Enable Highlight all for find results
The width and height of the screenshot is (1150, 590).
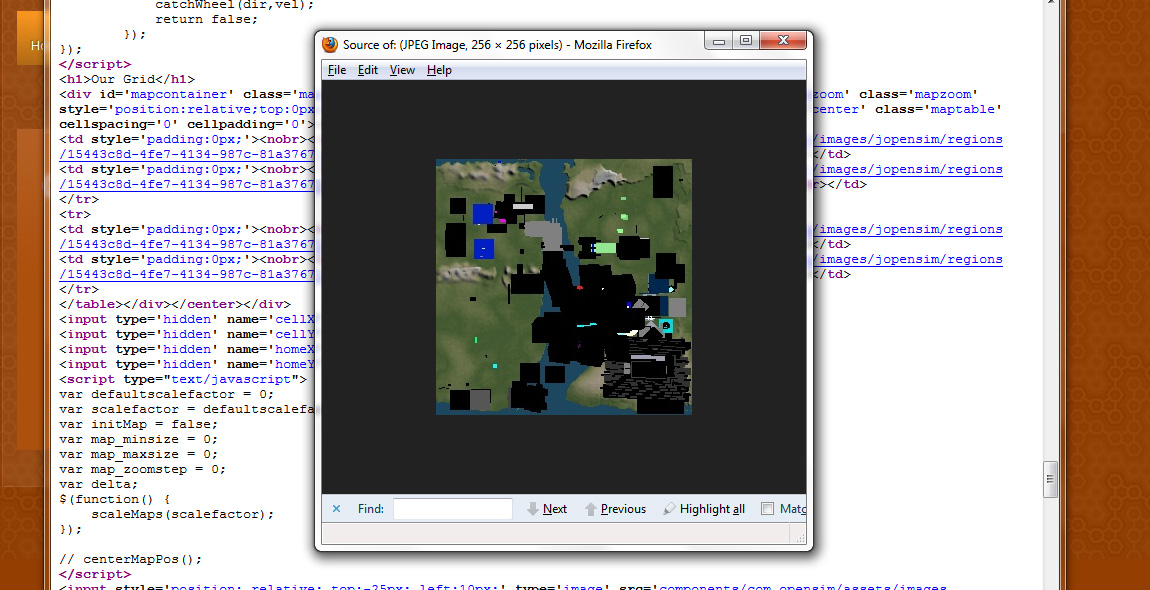click(x=704, y=509)
